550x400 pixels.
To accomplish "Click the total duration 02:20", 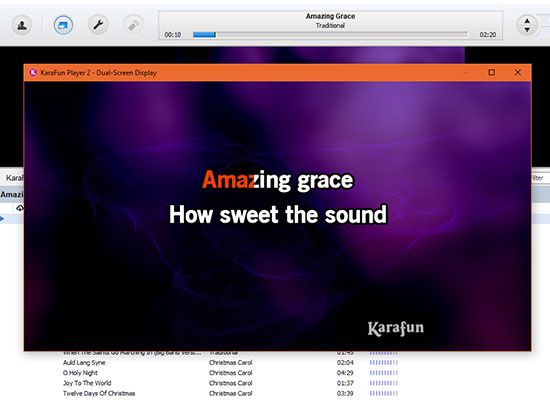I will 488,34.
